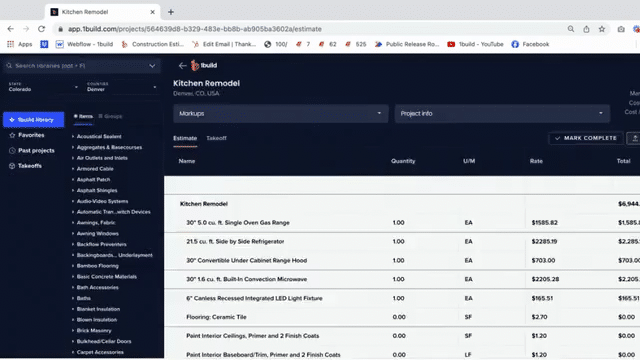
Task: Click the Side by Side Refrigerator rate $2285.19
Action: pos(544,242)
